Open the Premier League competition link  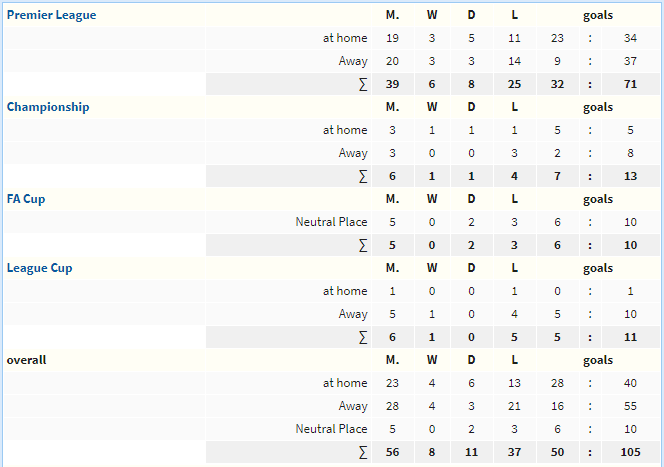(51, 15)
